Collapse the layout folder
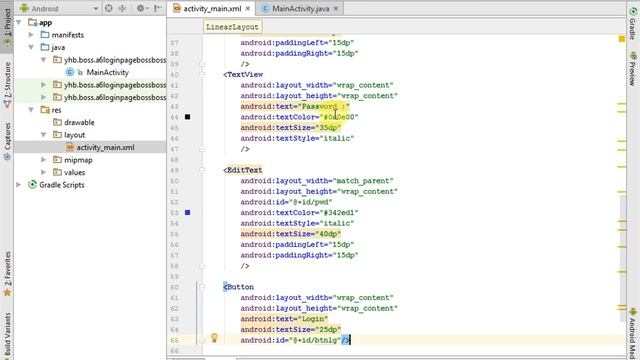This screenshot has width=640, height=360. tap(43, 135)
